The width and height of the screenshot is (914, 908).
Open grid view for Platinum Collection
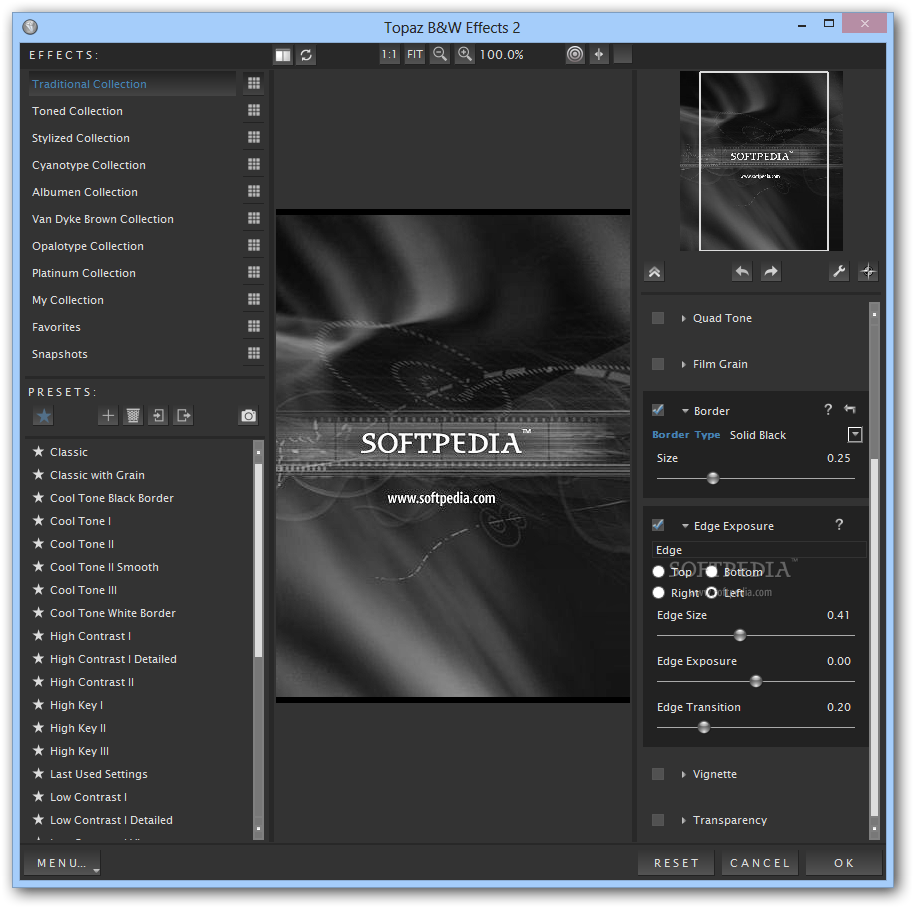[254, 272]
